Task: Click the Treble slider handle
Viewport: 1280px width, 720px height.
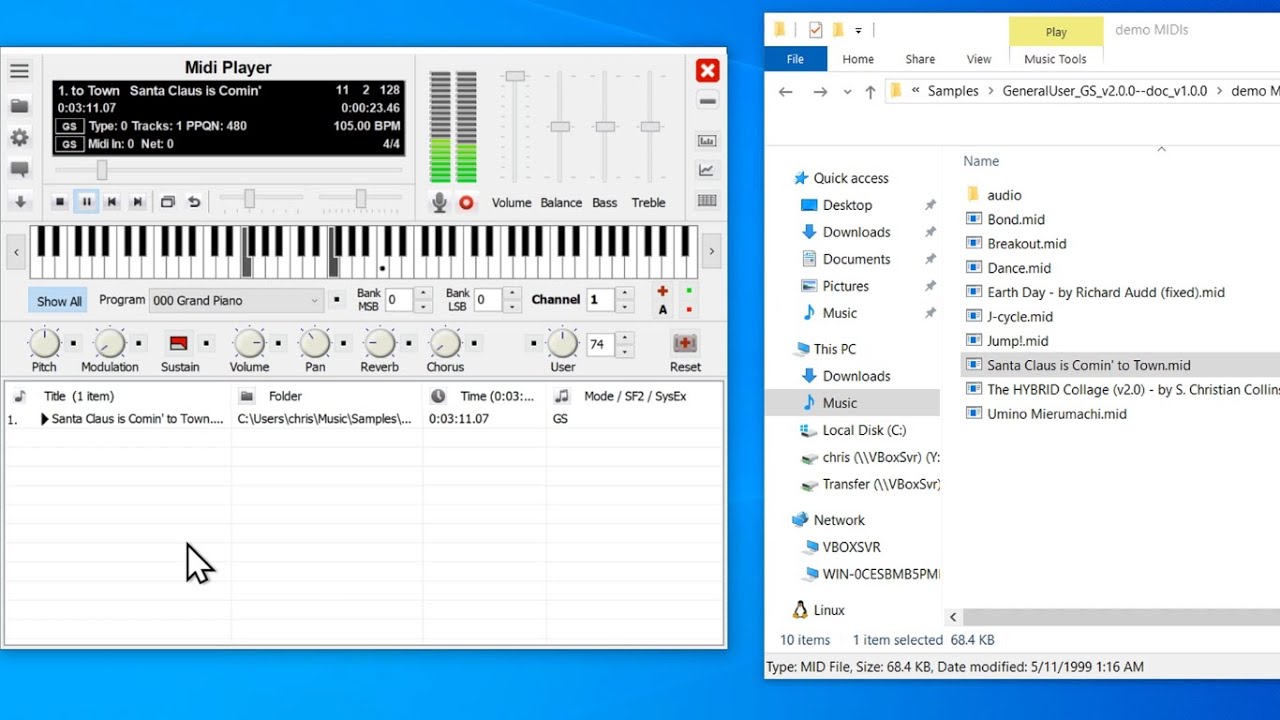Action: pyautogui.click(x=651, y=127)
